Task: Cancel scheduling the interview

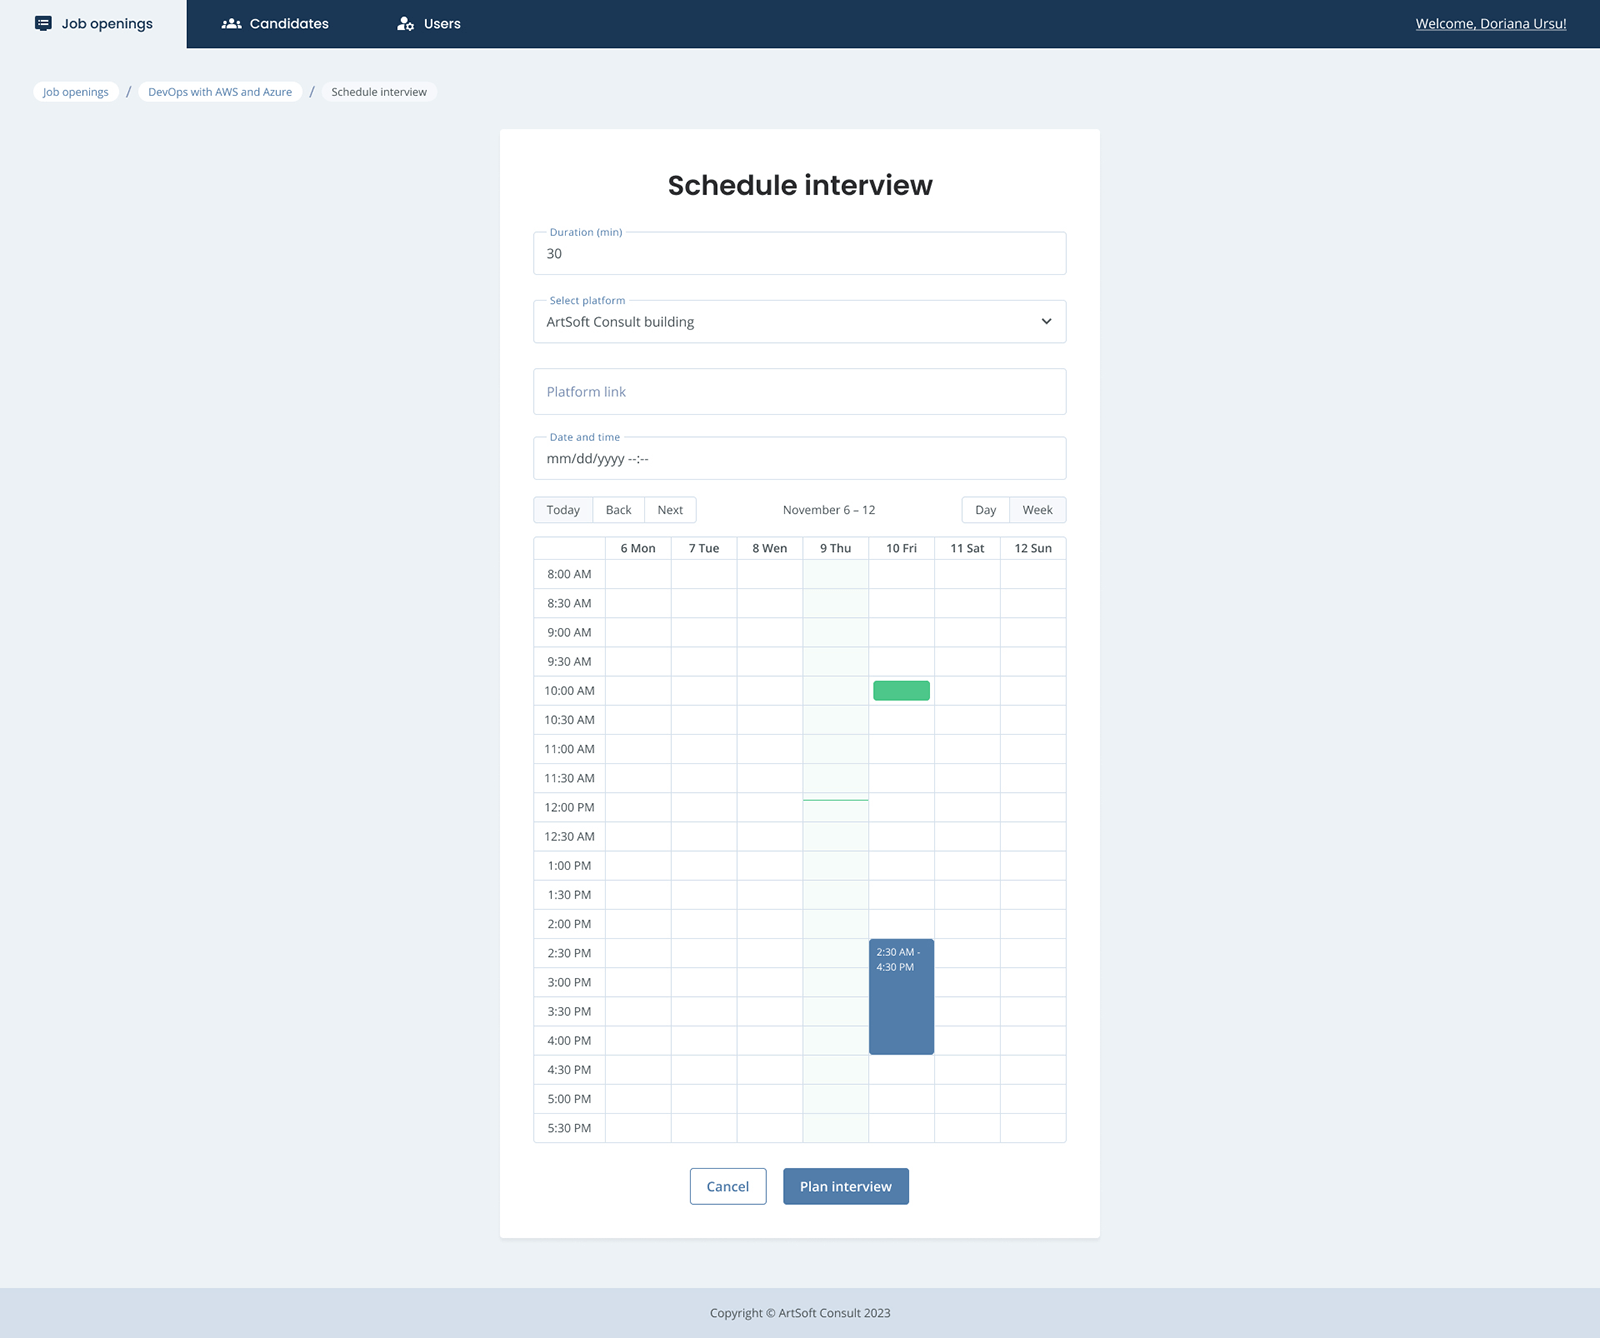Action: coord(728,1187)
